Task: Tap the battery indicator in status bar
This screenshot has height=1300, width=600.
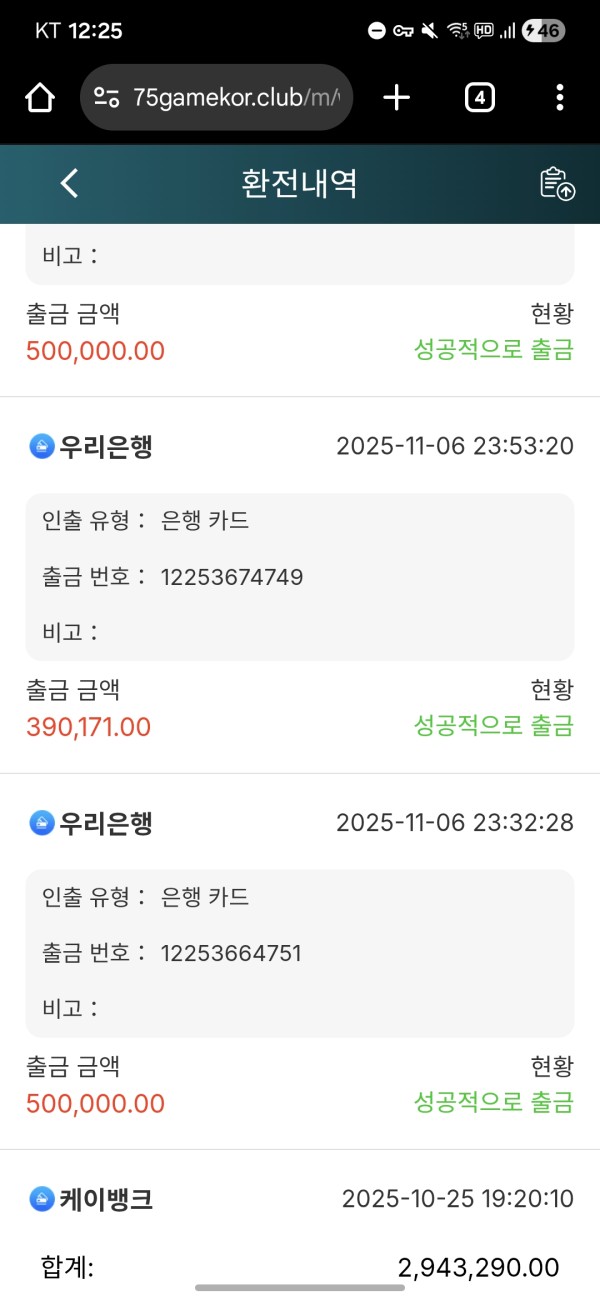Action: (545, 31)
